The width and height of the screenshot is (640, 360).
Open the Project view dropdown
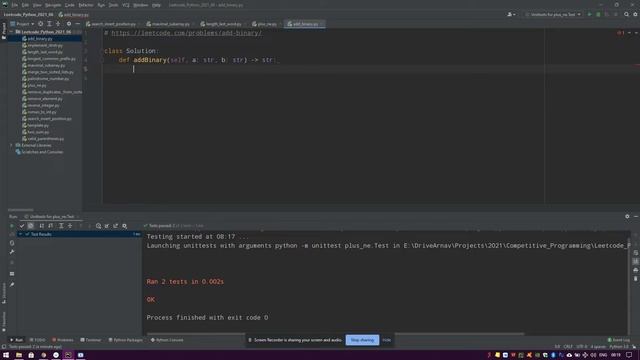click(x=22, y=24)
